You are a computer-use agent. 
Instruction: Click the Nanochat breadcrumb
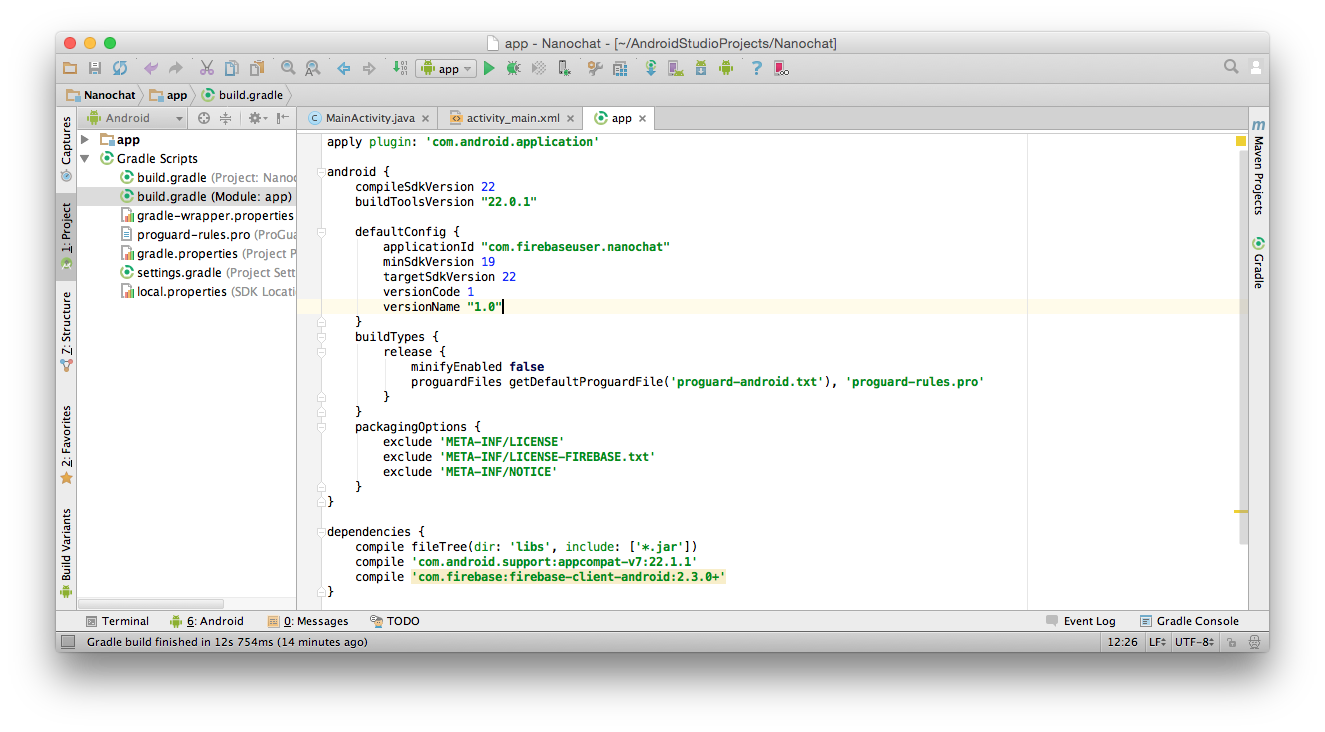[101, 95]
